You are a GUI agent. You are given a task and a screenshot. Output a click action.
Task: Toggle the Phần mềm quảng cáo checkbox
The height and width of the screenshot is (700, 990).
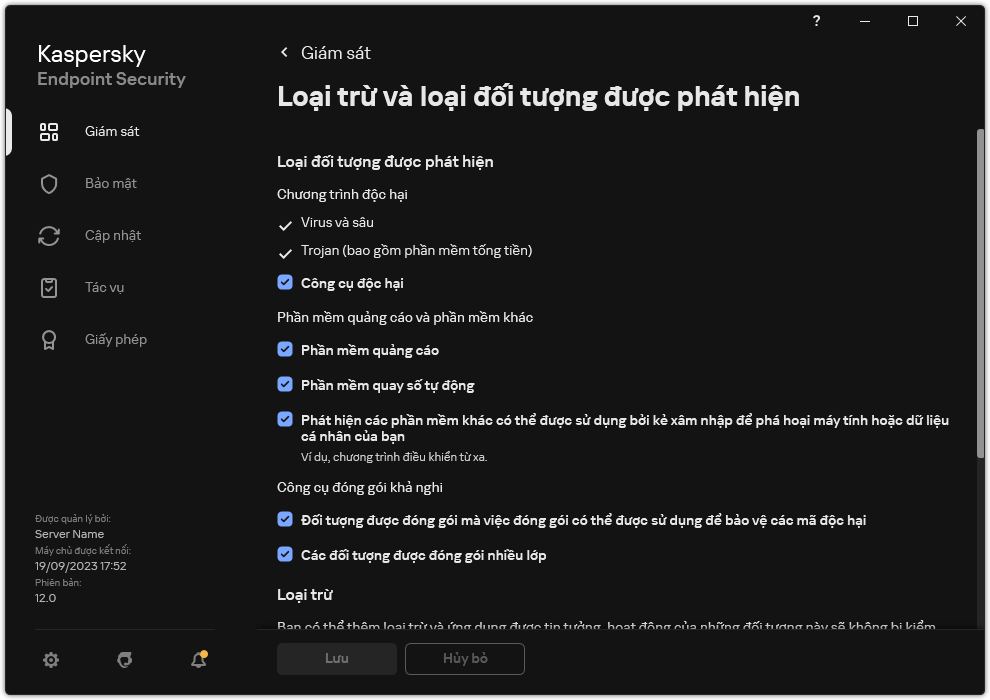[285, 350]
